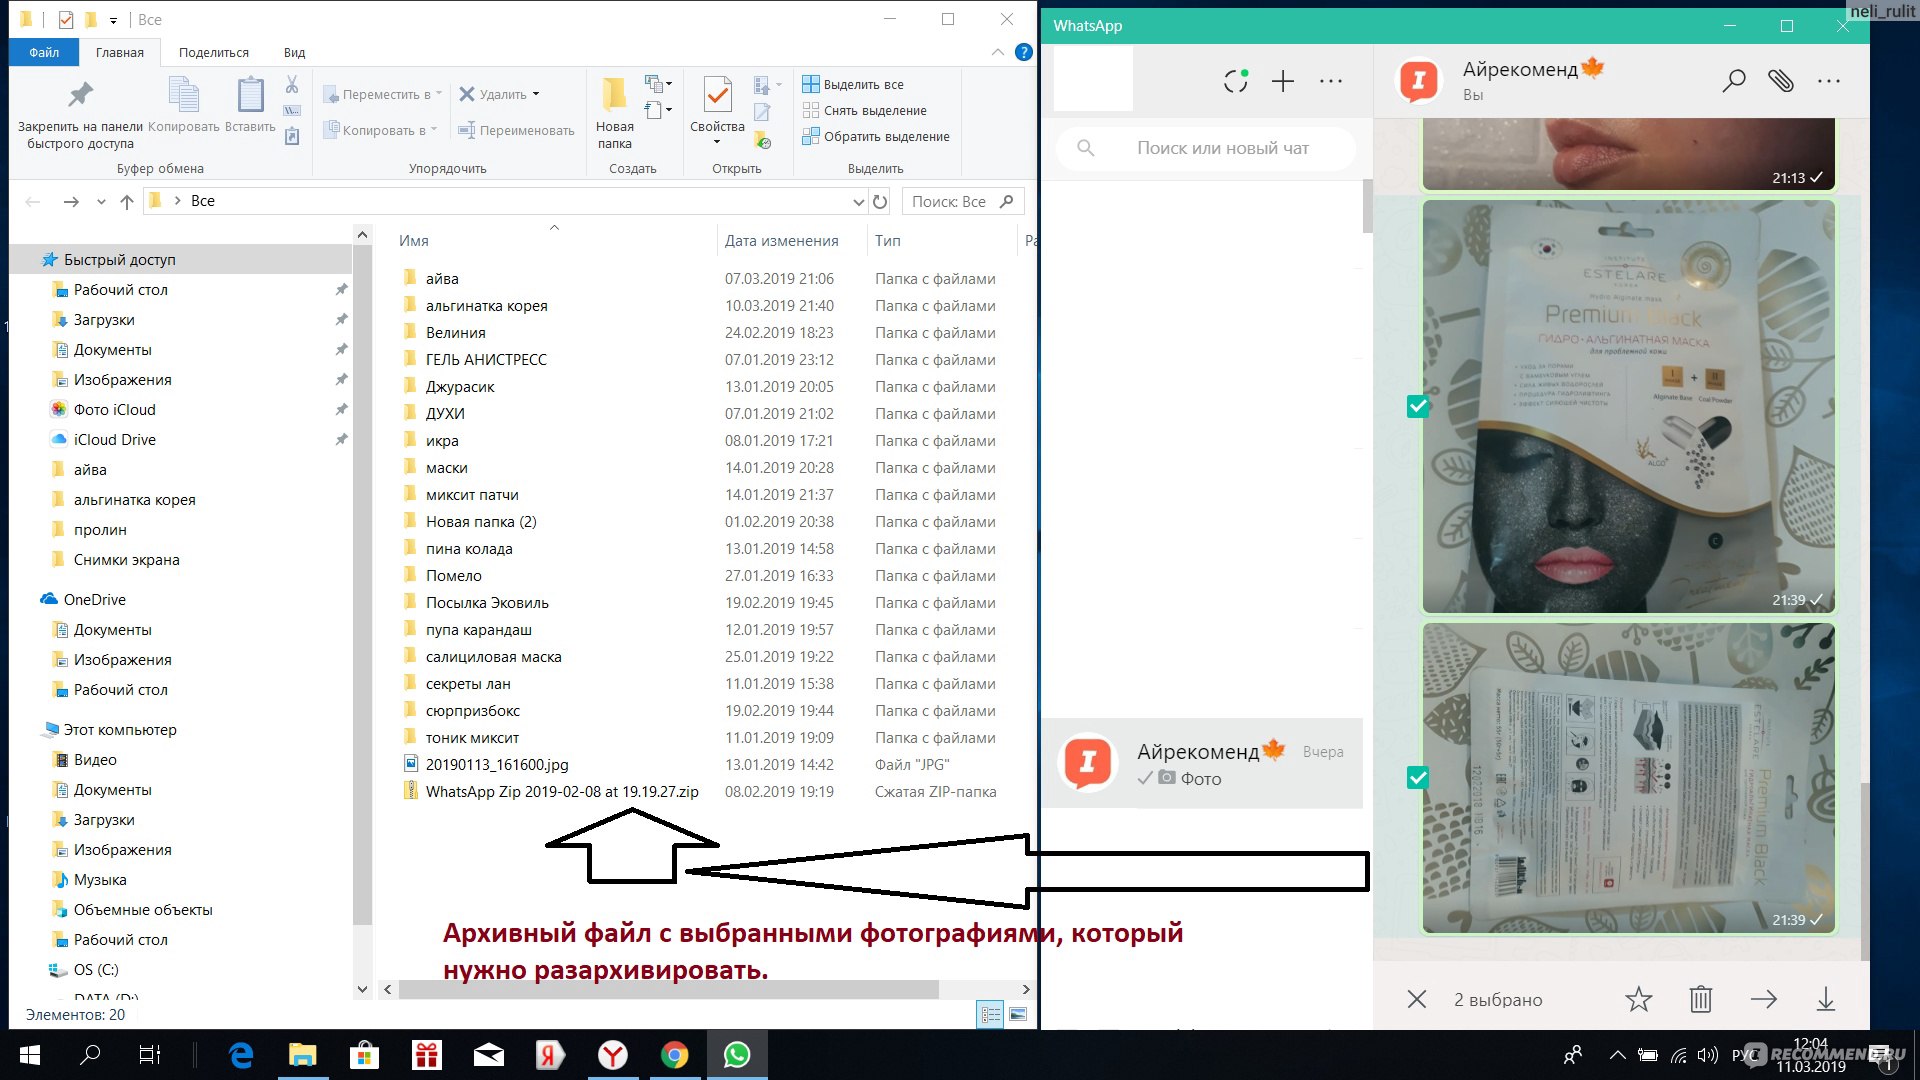Open Microsoft Edge from taskbar
1920x1080 pixels.
[x=241, y=1055]
